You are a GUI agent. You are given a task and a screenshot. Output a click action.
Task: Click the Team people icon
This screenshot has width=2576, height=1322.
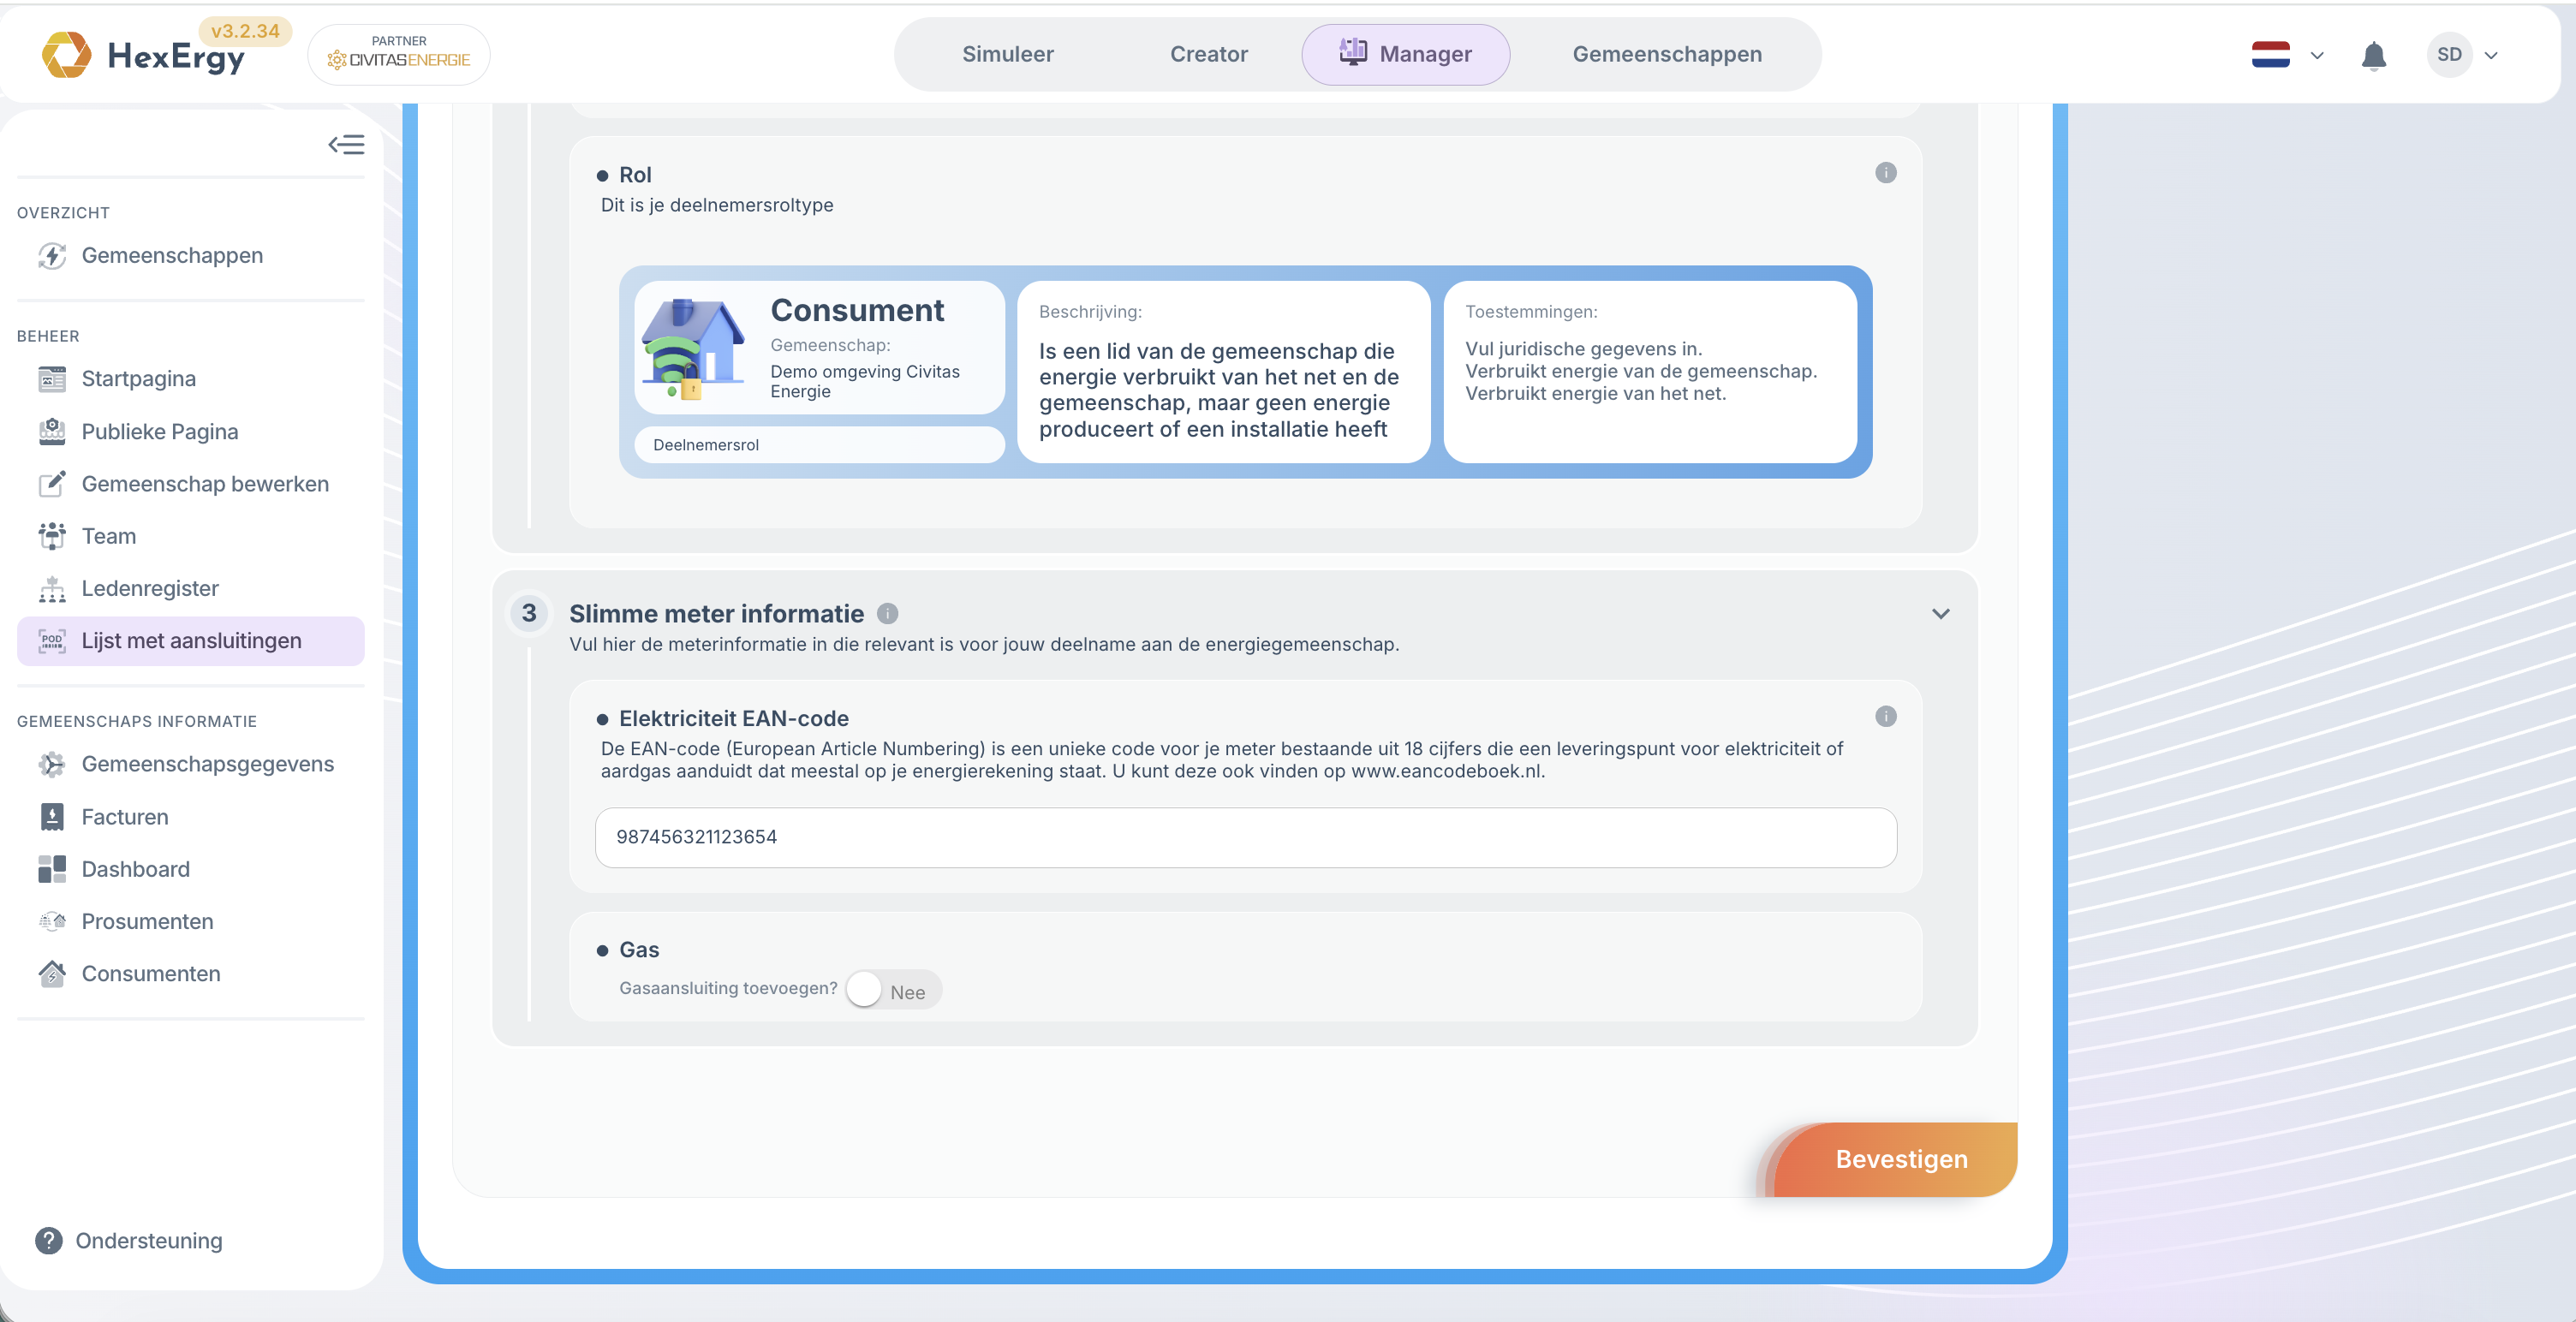(x=52, y=536)
